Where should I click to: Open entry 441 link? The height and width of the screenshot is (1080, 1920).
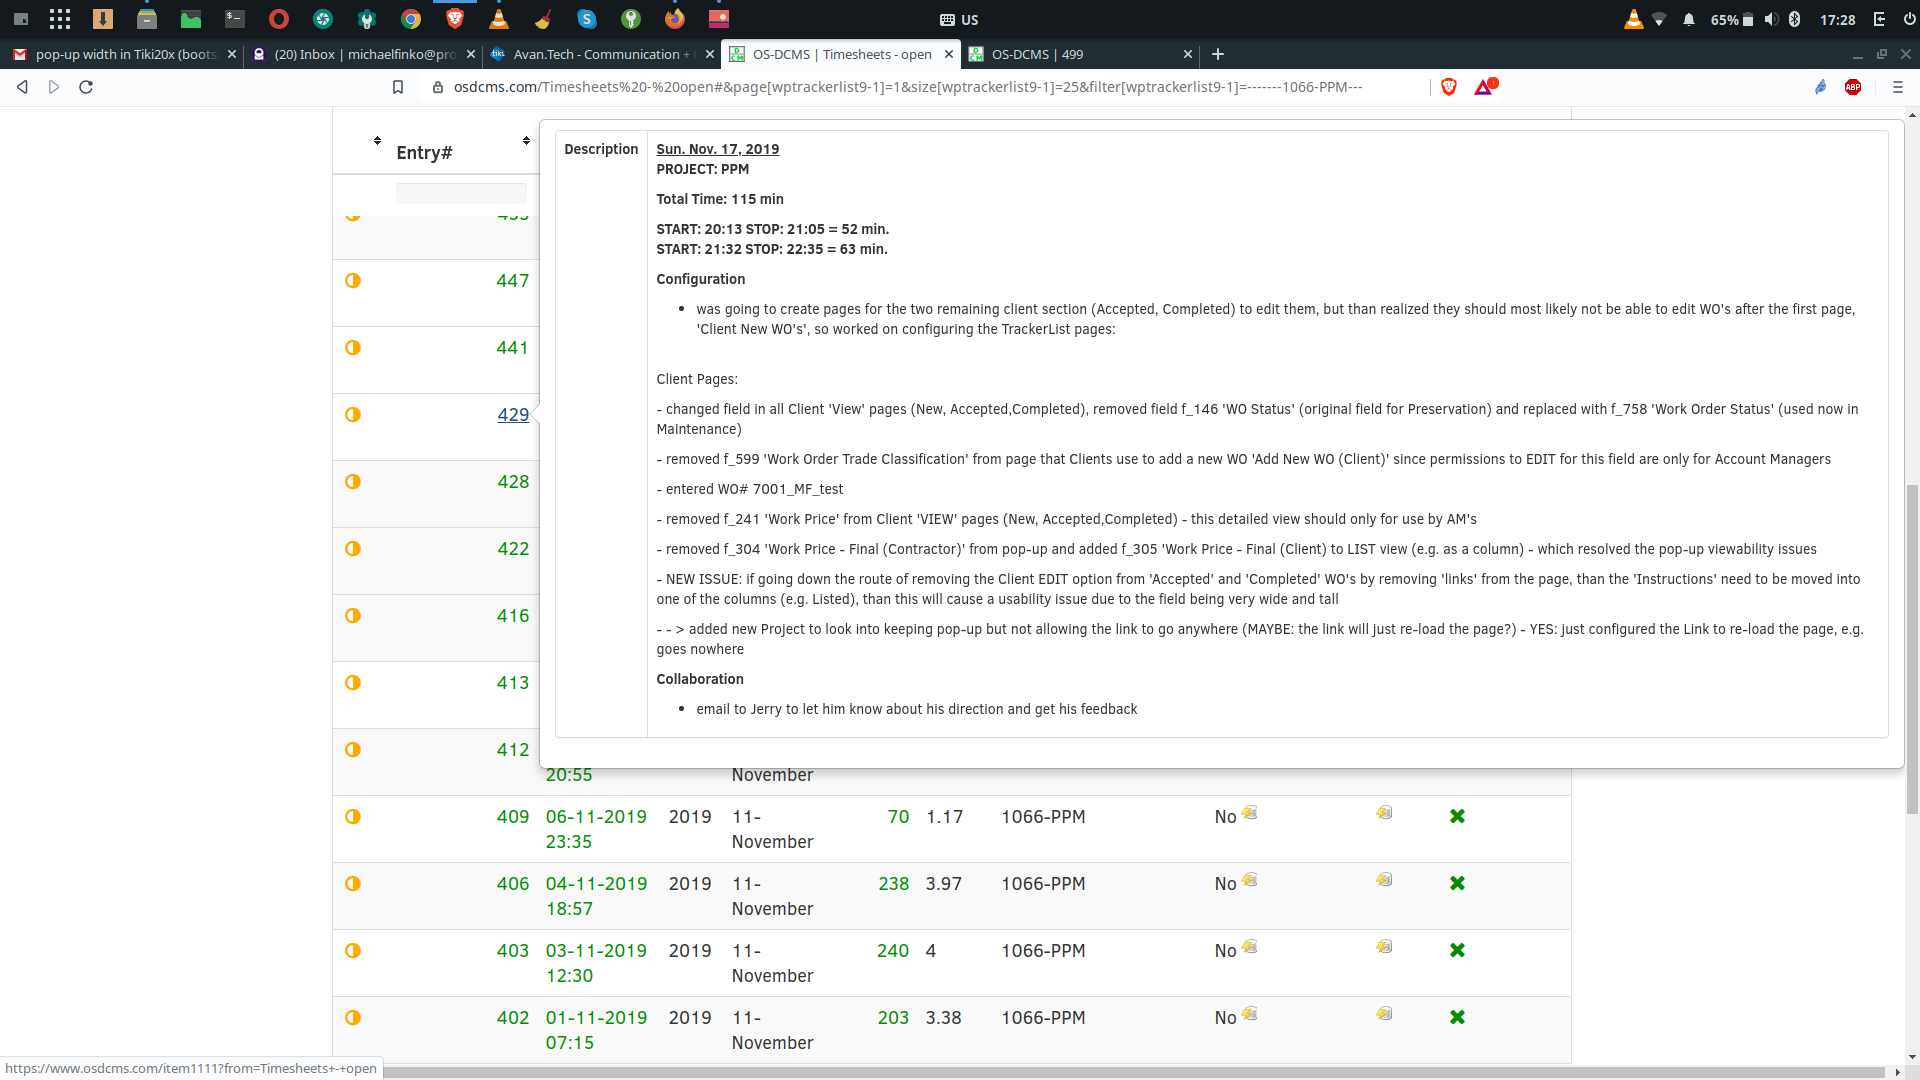513,348
